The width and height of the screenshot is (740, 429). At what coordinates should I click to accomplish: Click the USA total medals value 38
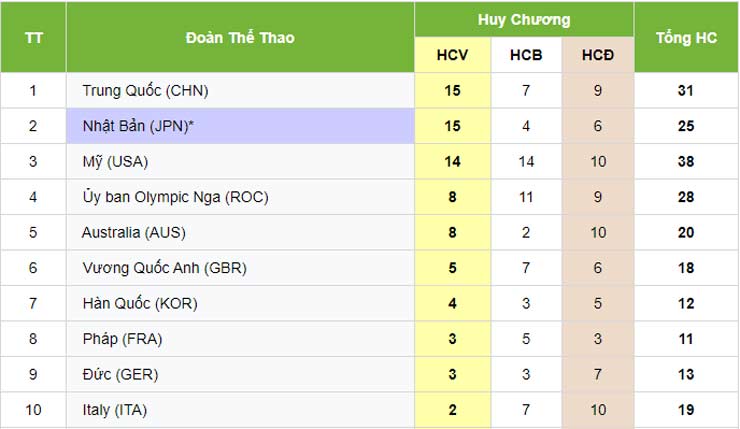pyautogui.click(x=685, y=162)
